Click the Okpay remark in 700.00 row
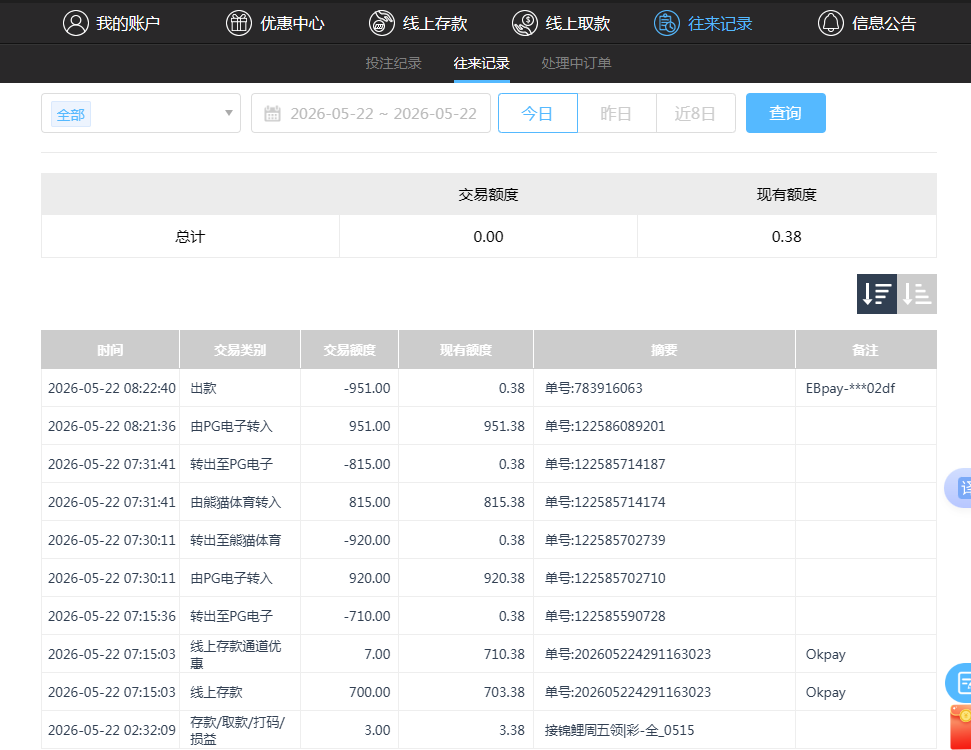The width and height of the screenshot is (971, 750). tap(825, 692)
